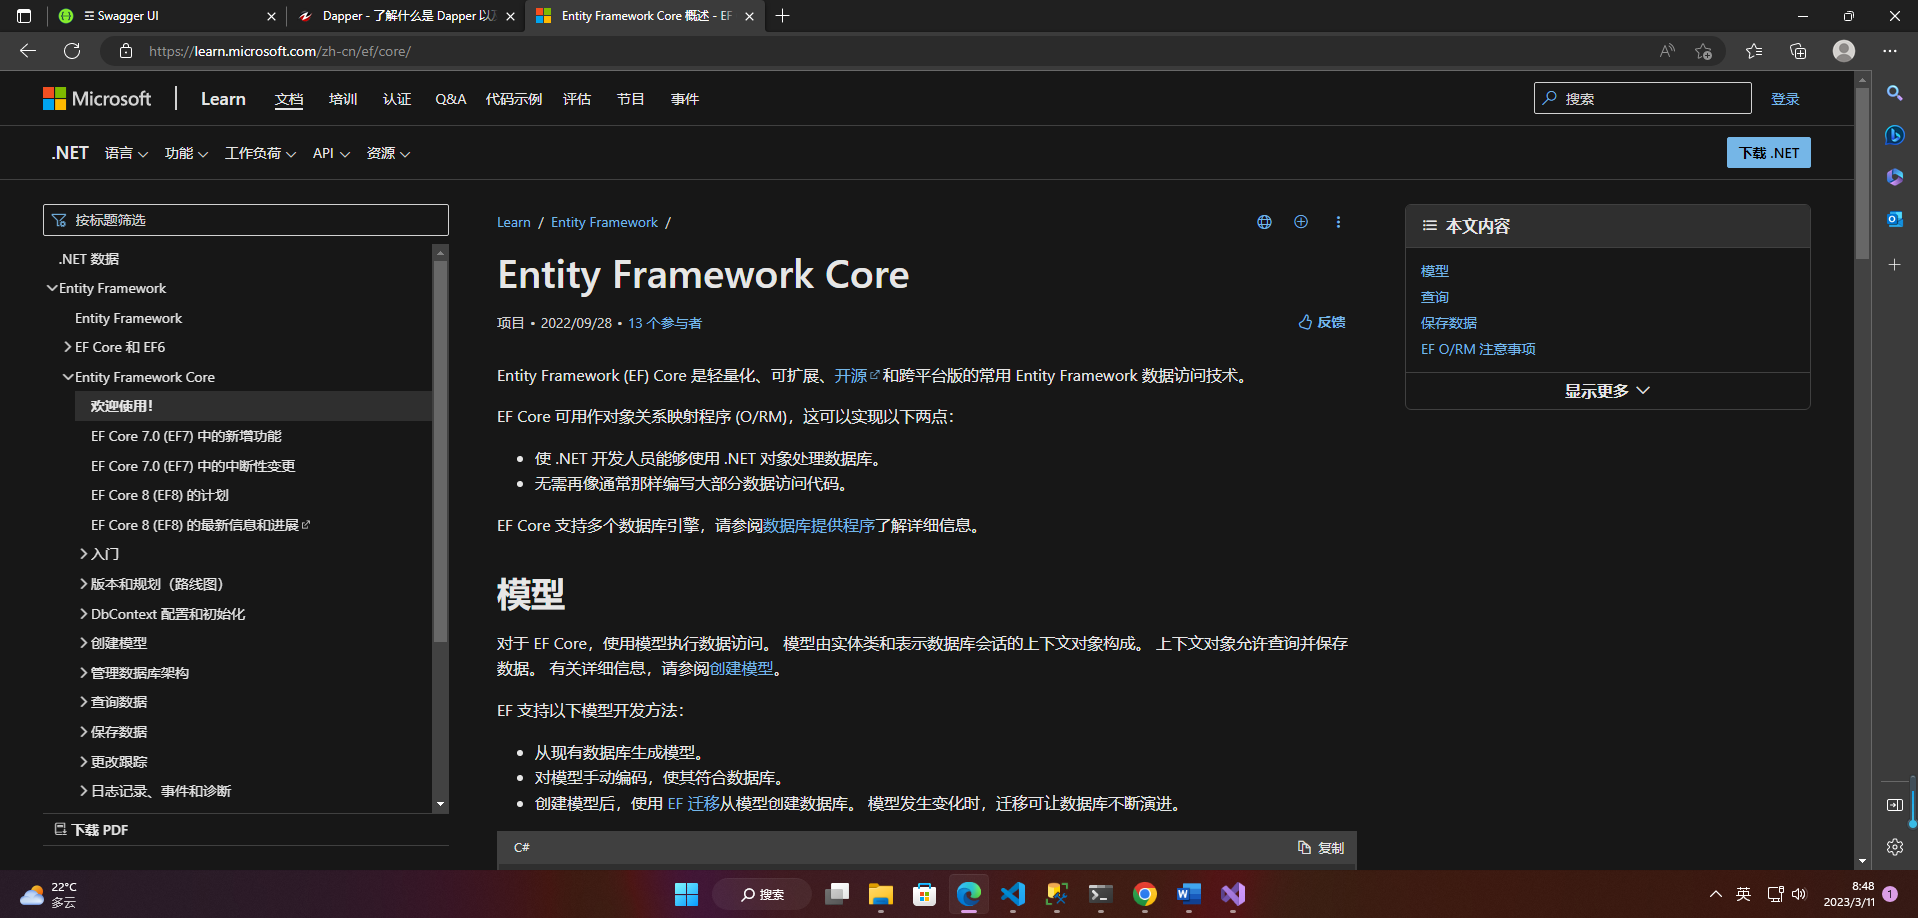The width and height of the screenshot is (1918, 918).
Task: Click the Microsoft logo
Action: point(97,98)
